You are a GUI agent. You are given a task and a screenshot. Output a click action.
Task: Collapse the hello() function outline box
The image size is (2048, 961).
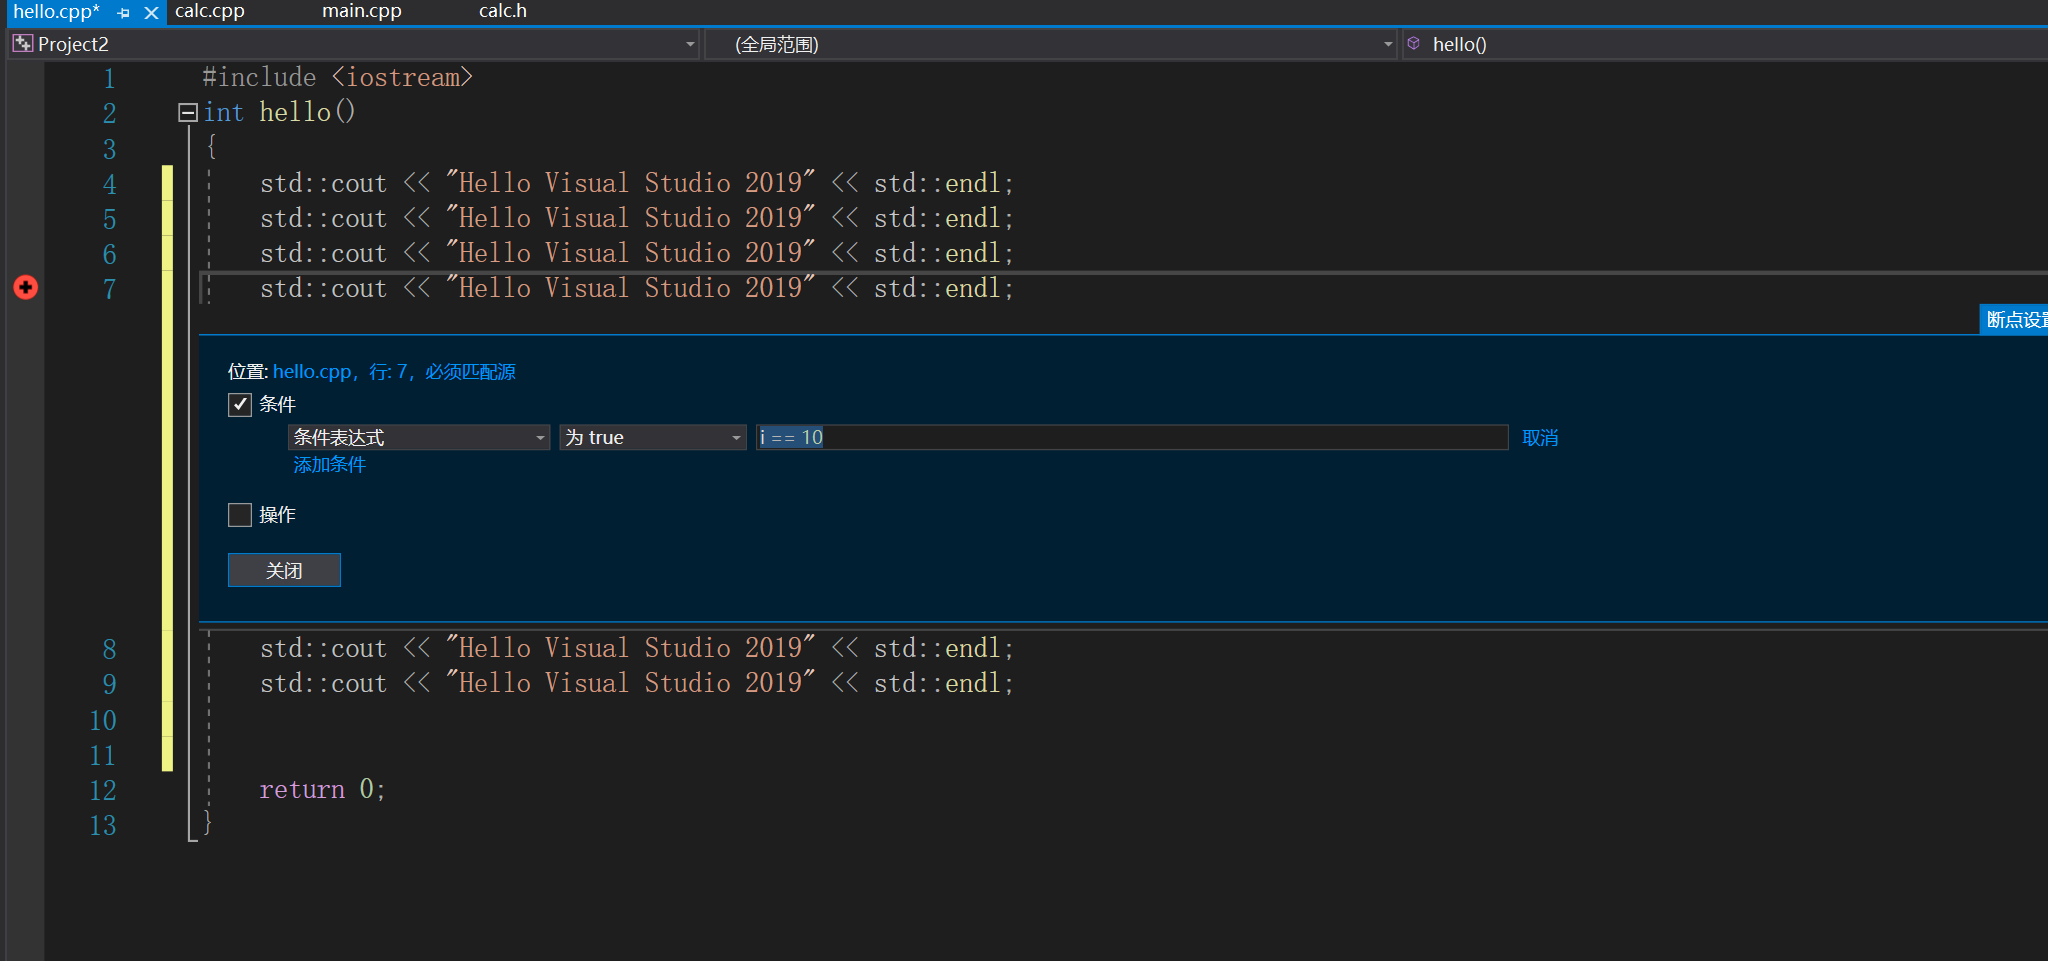187,113
